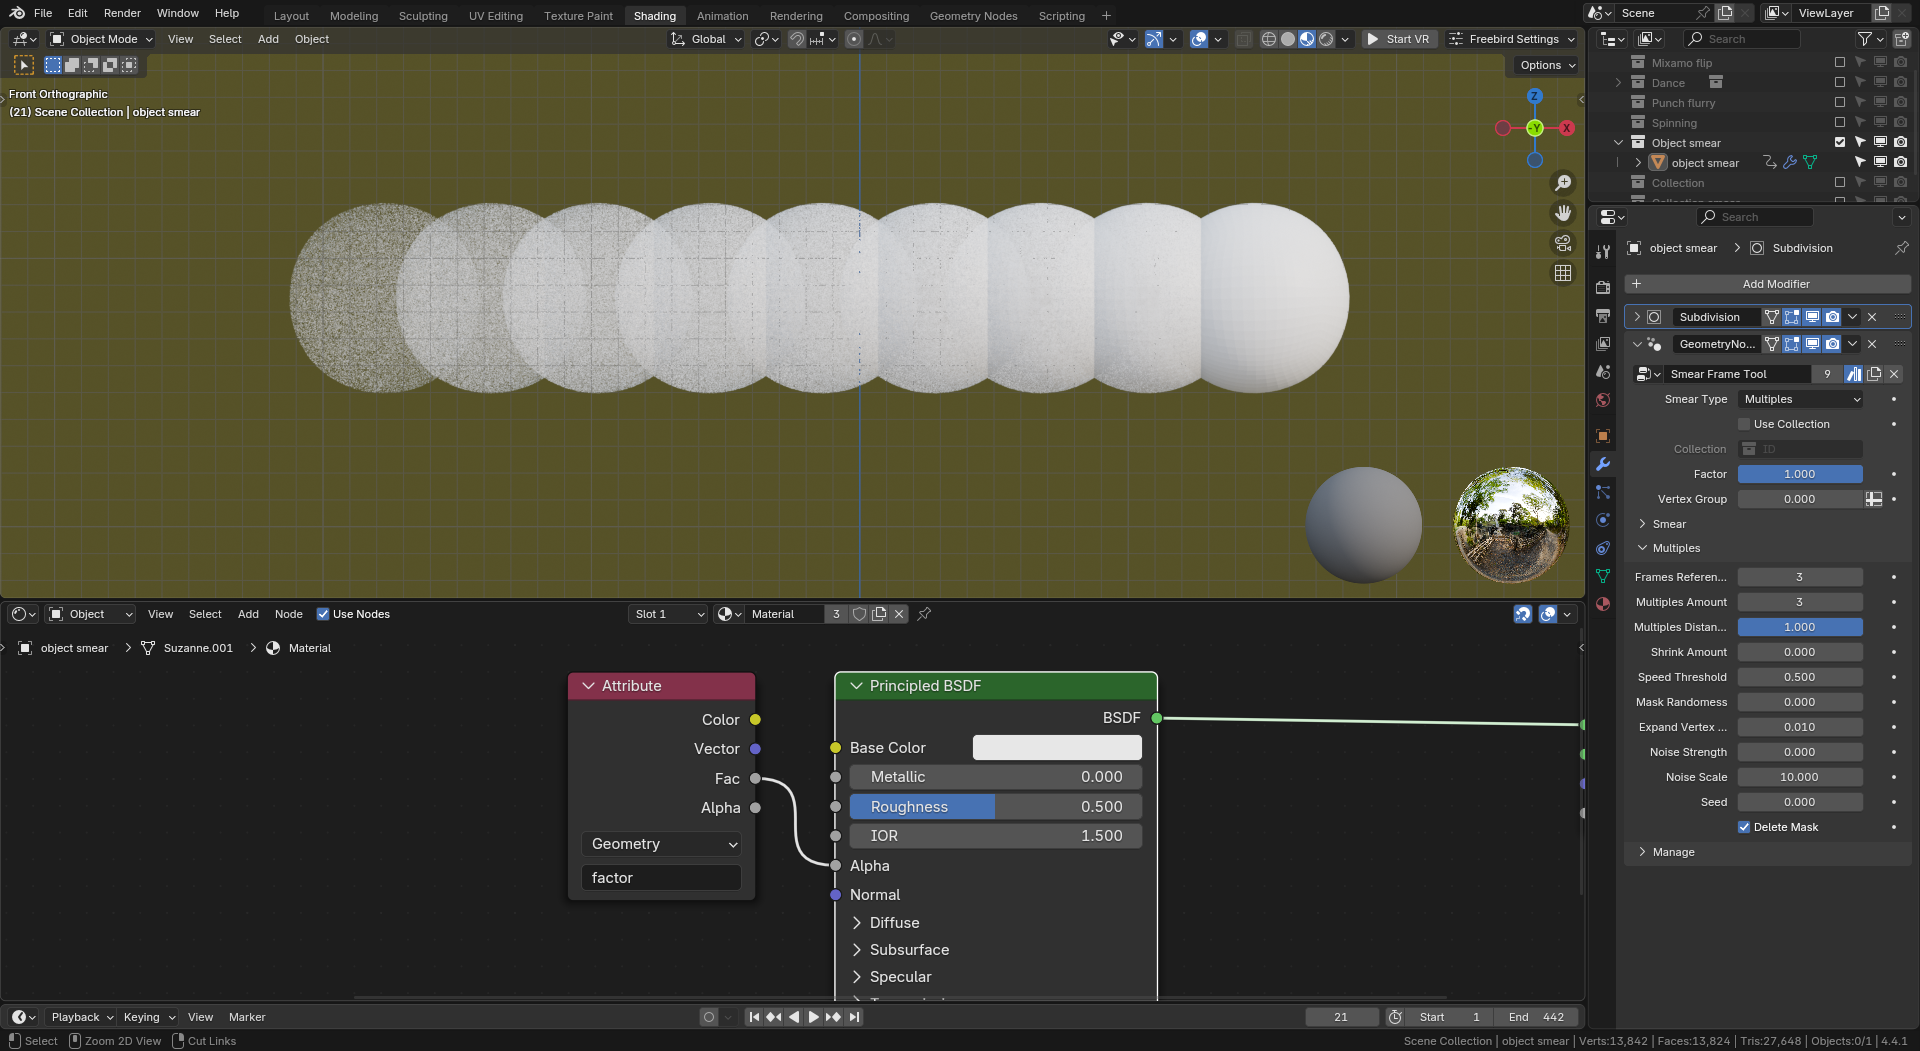Open the File menu
The image size is (1920, 1051).
(x=43, y=13)
